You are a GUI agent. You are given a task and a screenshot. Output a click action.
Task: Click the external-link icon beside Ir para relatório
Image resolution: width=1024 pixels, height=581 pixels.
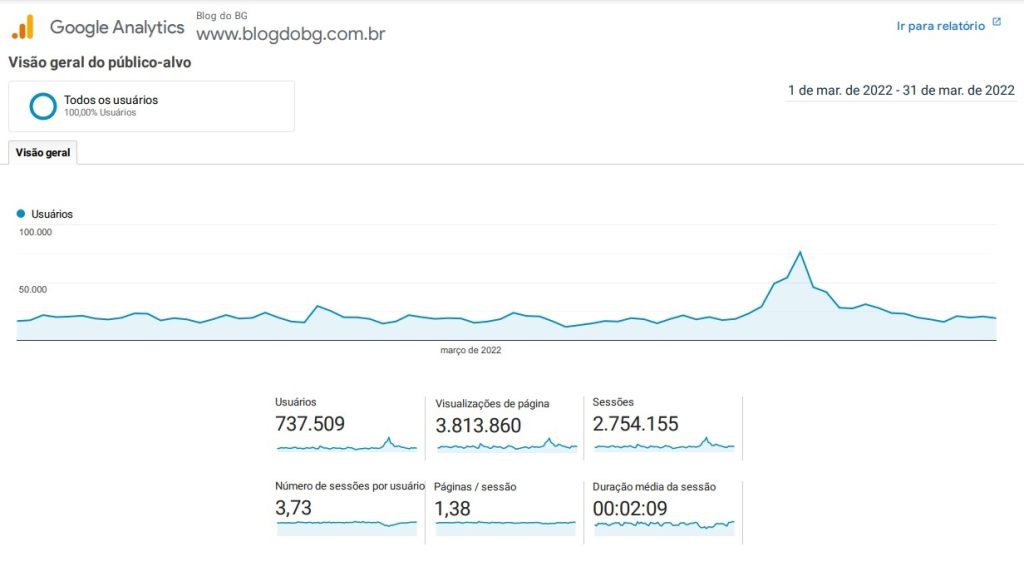(x=997, y=22)
